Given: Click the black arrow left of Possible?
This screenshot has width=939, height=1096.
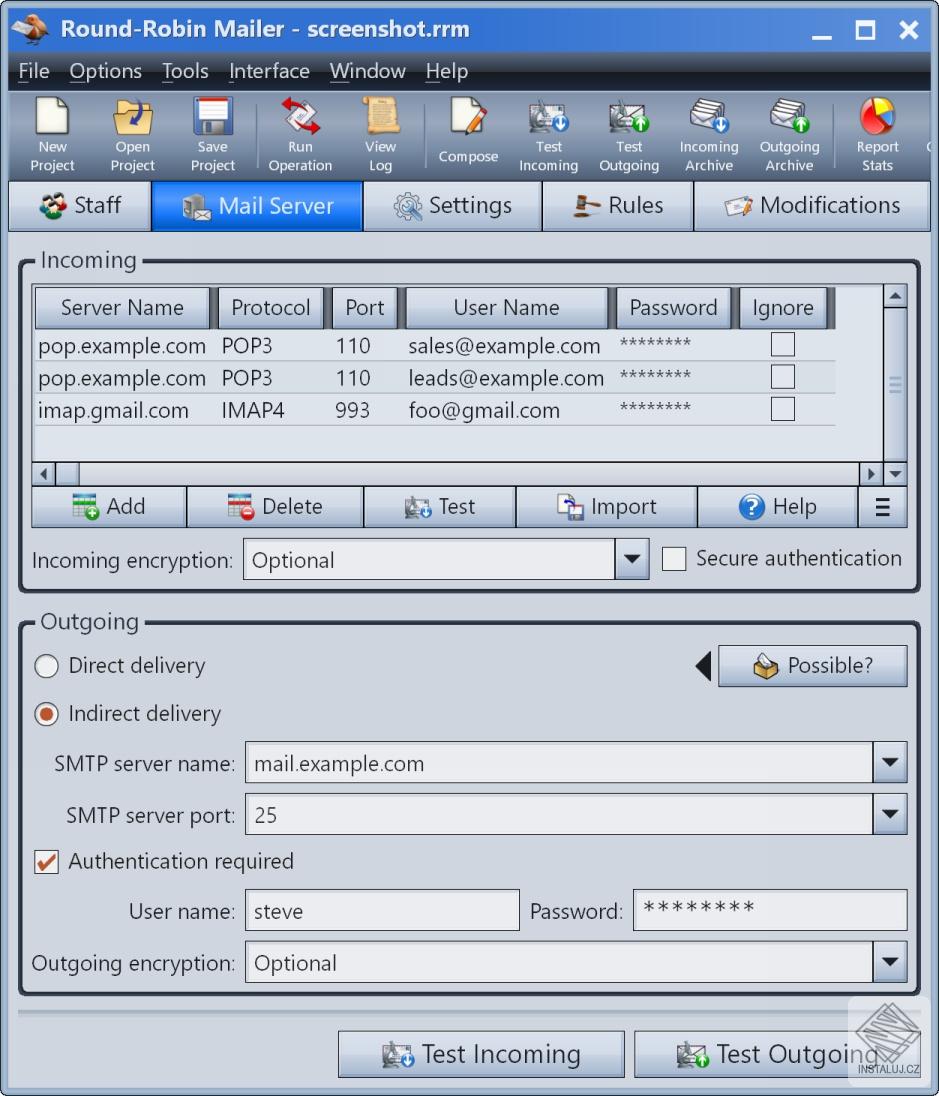Looking at the screenshot, I should 703,665.
